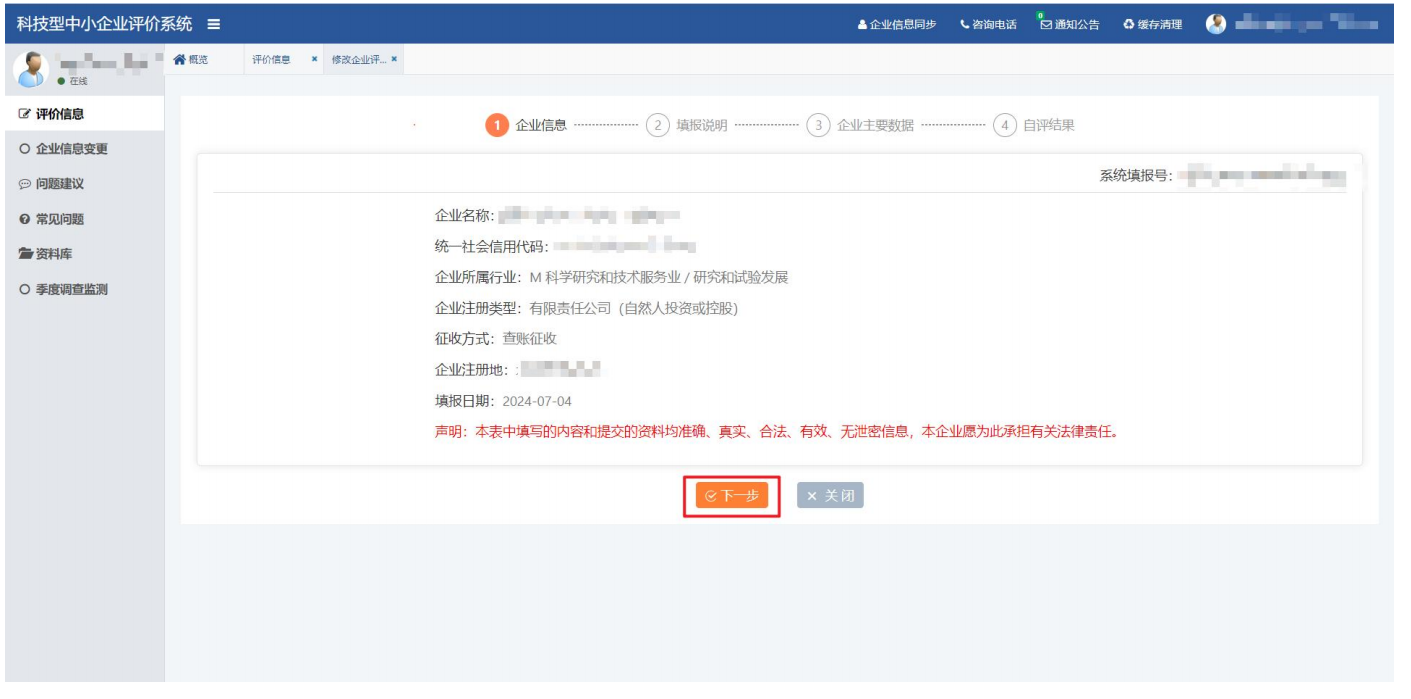Click the 概览 home icon tab

178,61
